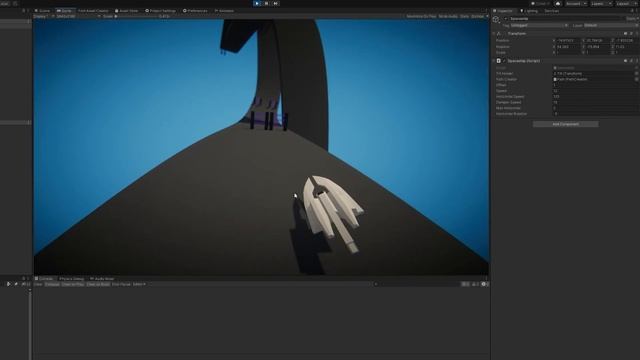The width and height of the screenshot is (640, 360).
Task: Open the Layer dropdown in Inspector
Action: pyautogui.click(x=611, y=25)
